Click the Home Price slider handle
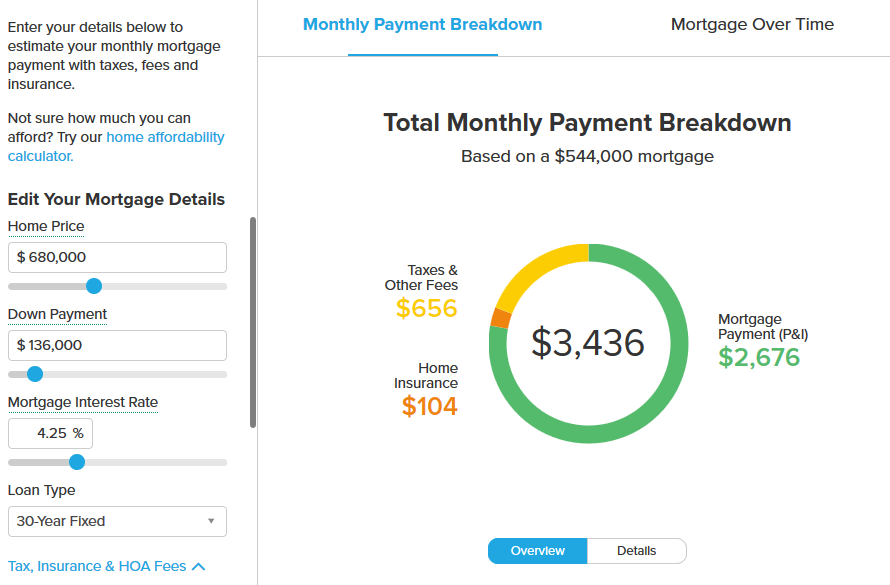890x585 pixels. pos(94,286)
